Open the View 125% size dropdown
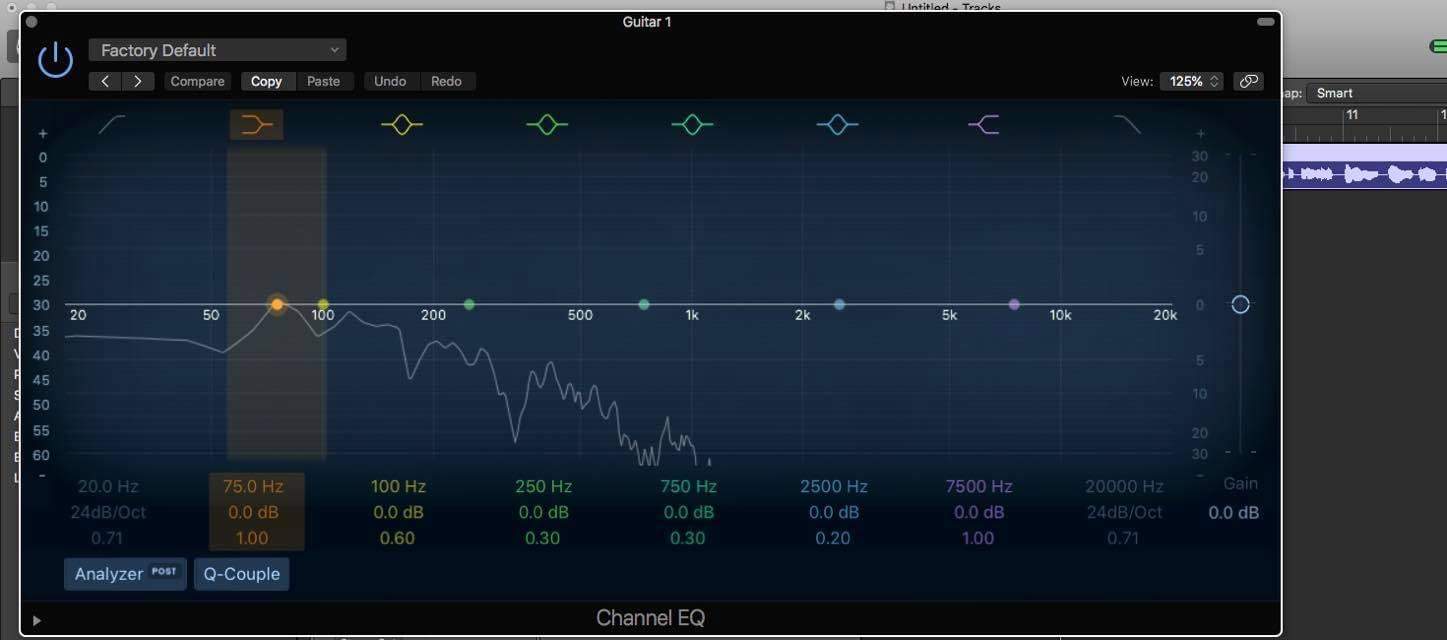The height and width of the screenshot is (640, 1447). click(x=1191, y=82)
